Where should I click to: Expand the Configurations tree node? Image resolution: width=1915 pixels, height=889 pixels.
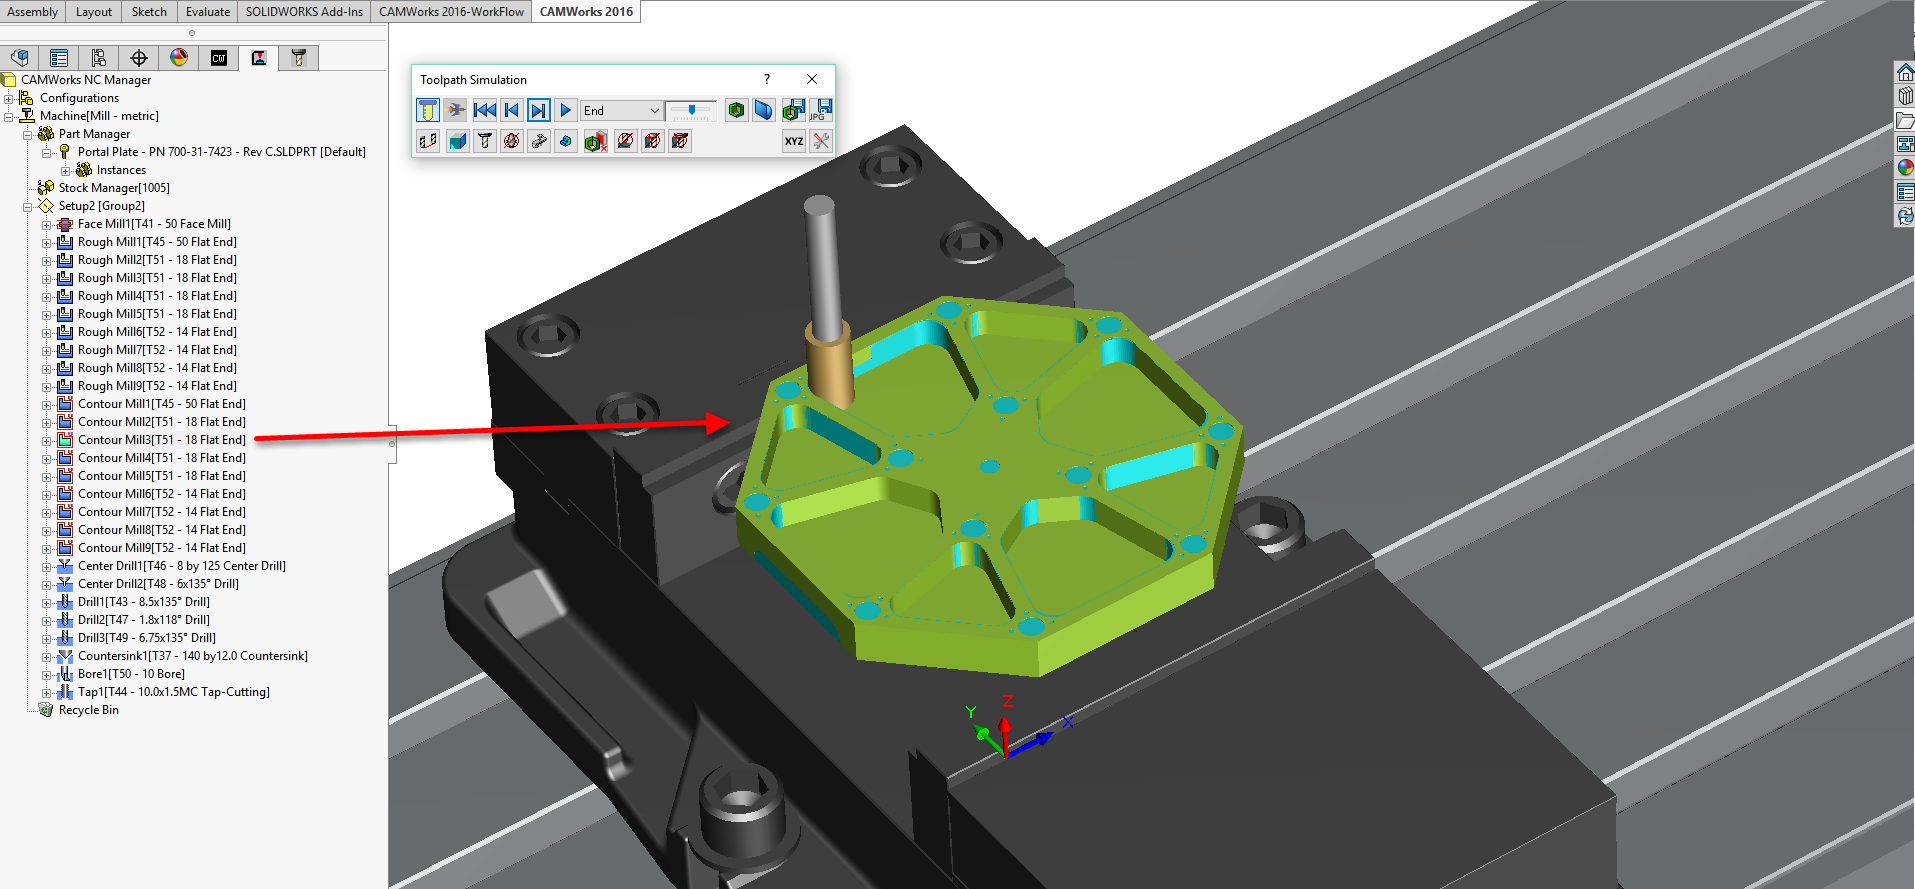(x=9, y=98)
